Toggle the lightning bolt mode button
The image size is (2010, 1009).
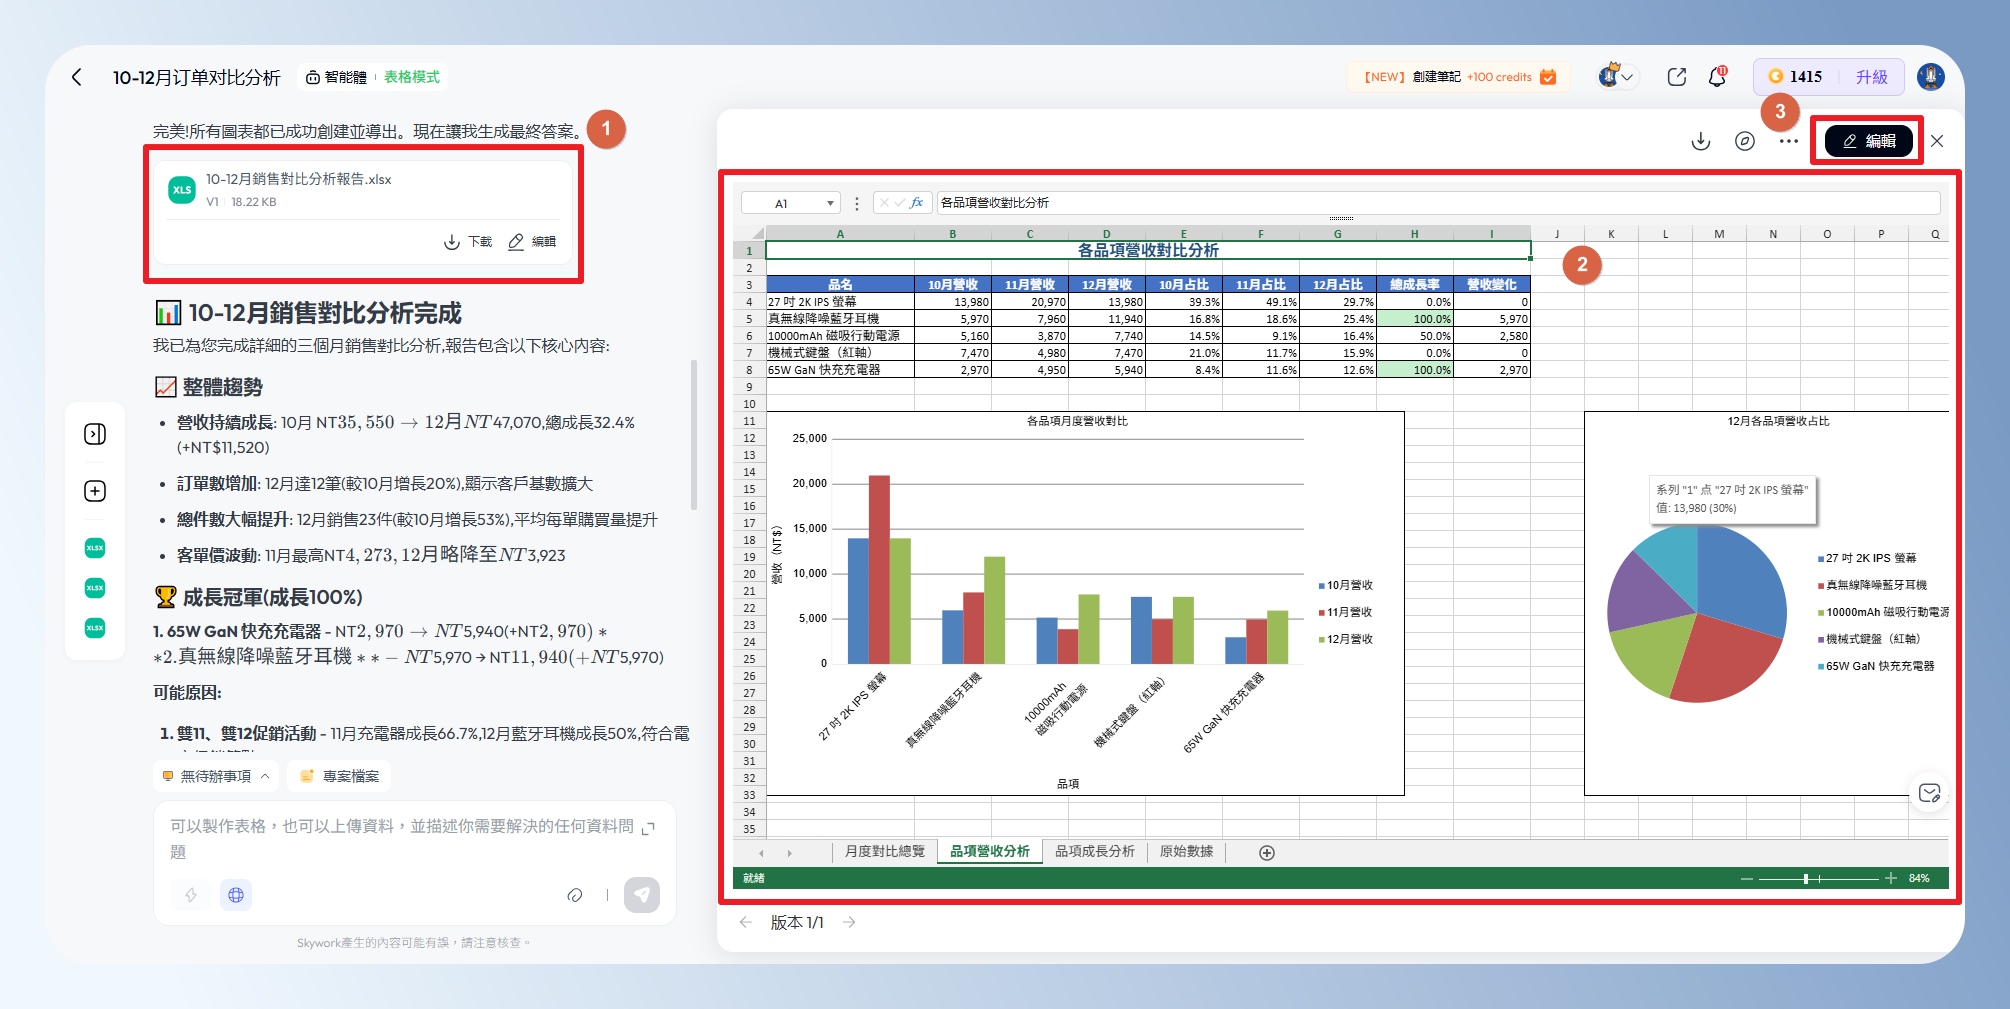(x=191, y=895)
